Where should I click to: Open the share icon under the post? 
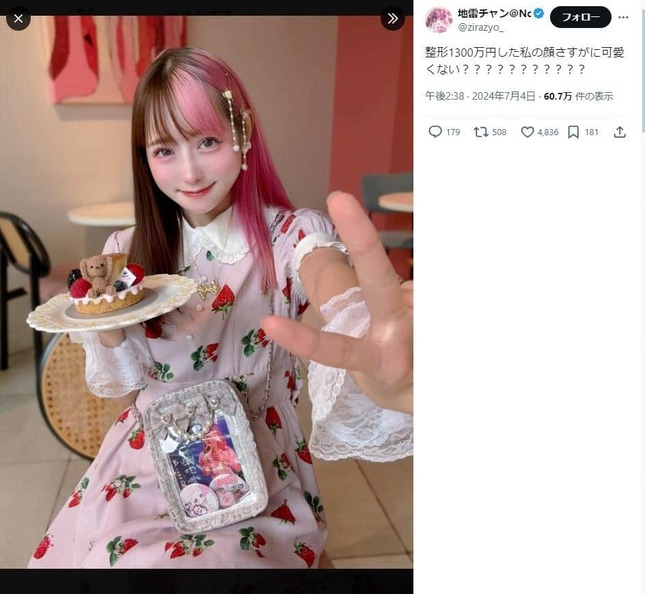pyautogui.click(x=620, y=132)
